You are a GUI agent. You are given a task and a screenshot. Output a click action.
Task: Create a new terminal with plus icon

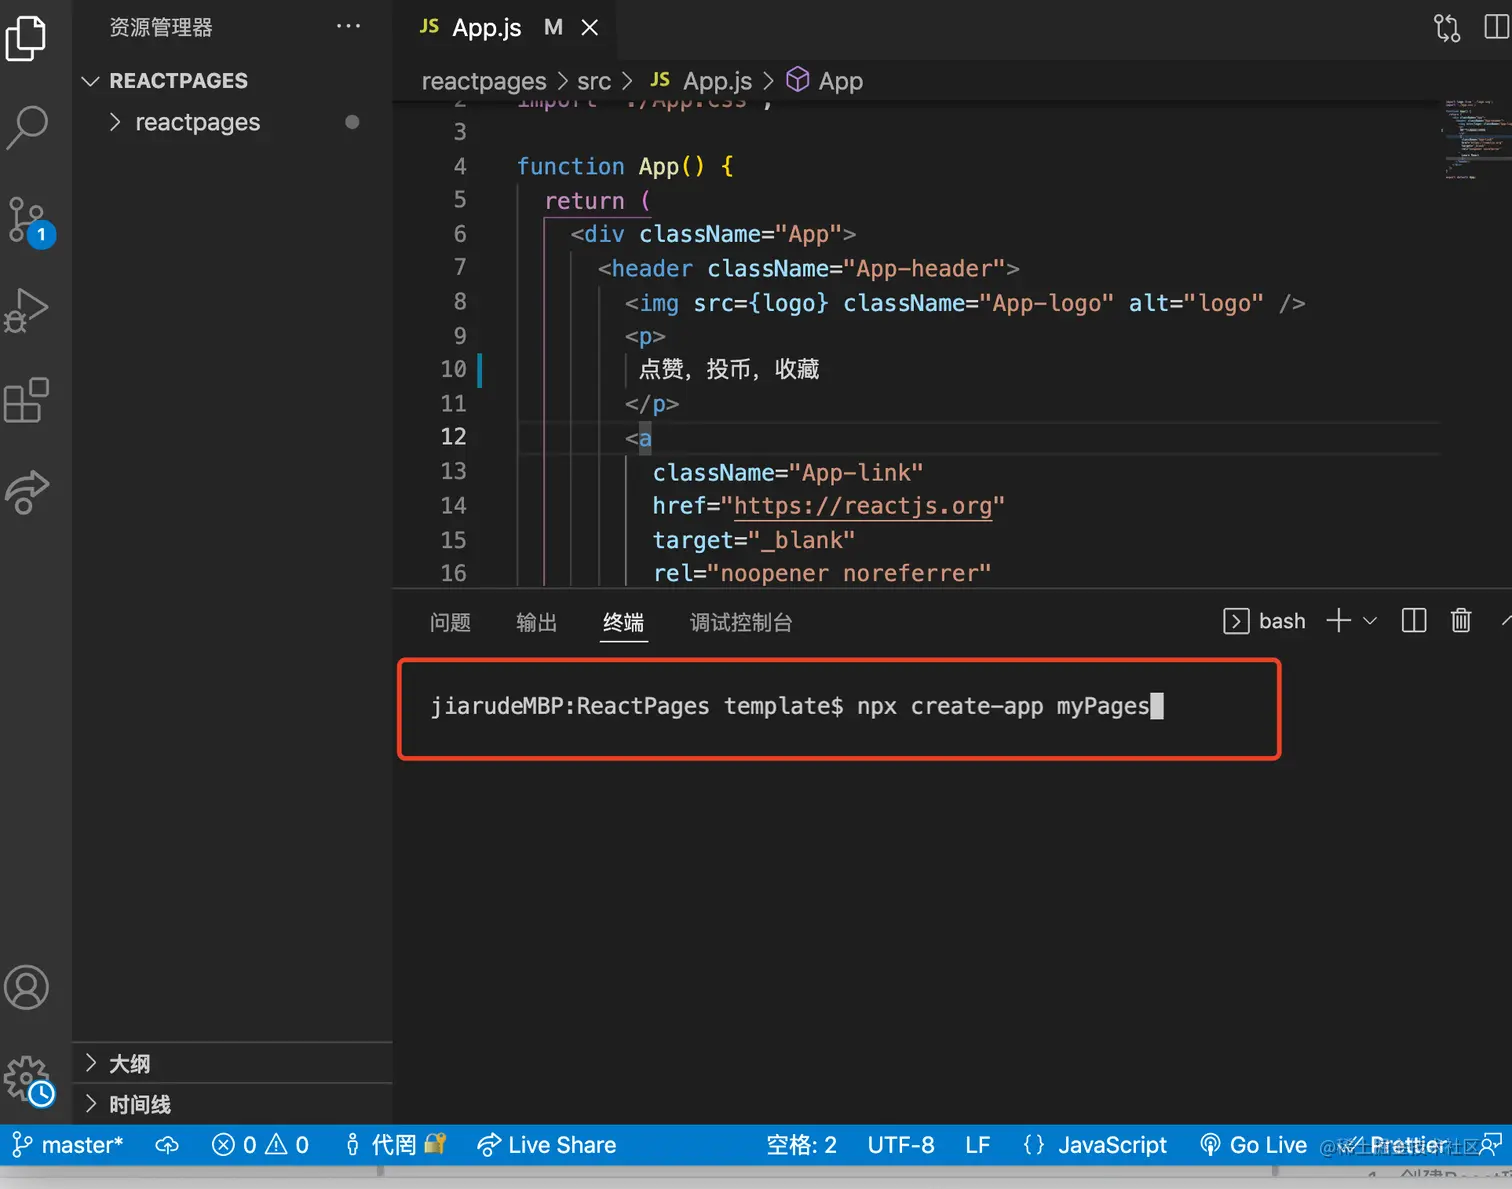pos(1338,621)
